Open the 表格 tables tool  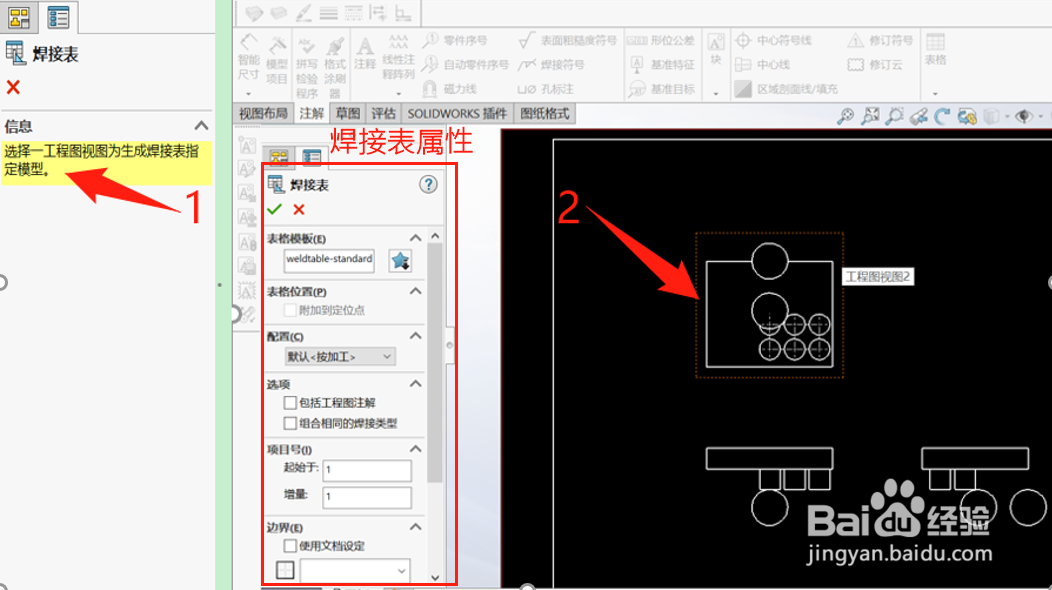tap(934, 50)
